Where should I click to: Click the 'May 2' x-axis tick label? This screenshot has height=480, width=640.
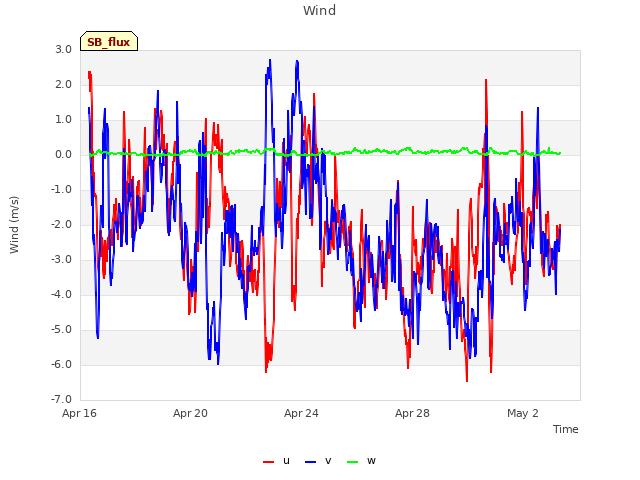pos(523,413)
